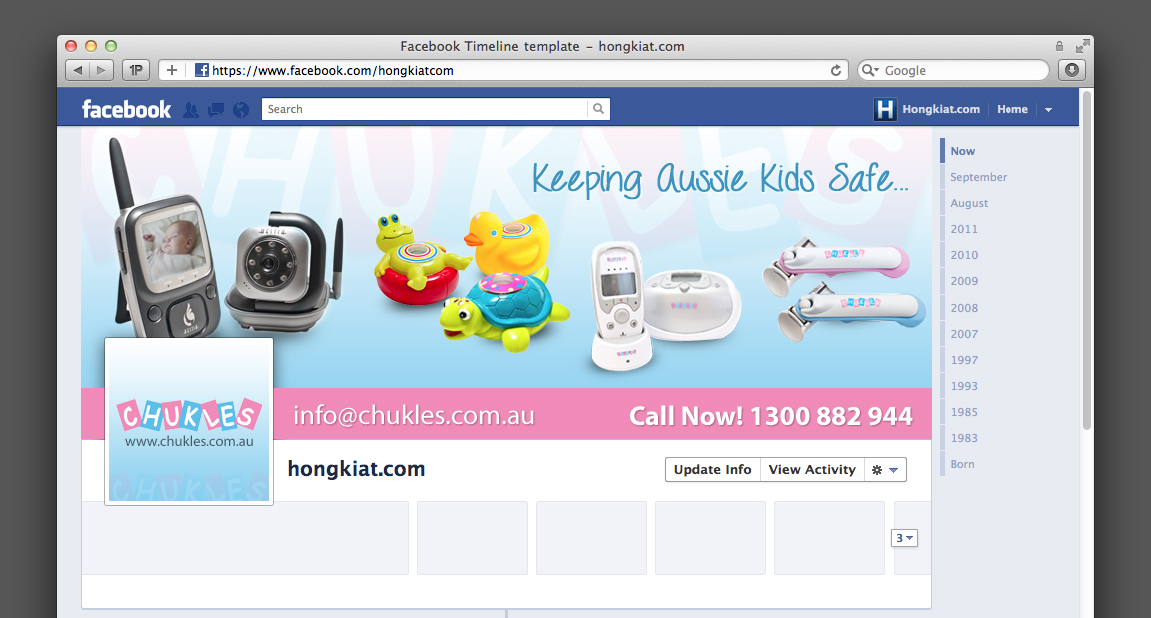1151x618 pixels.
Task: Click the info@chukles.com.au email text
Action: pos(413,415)
